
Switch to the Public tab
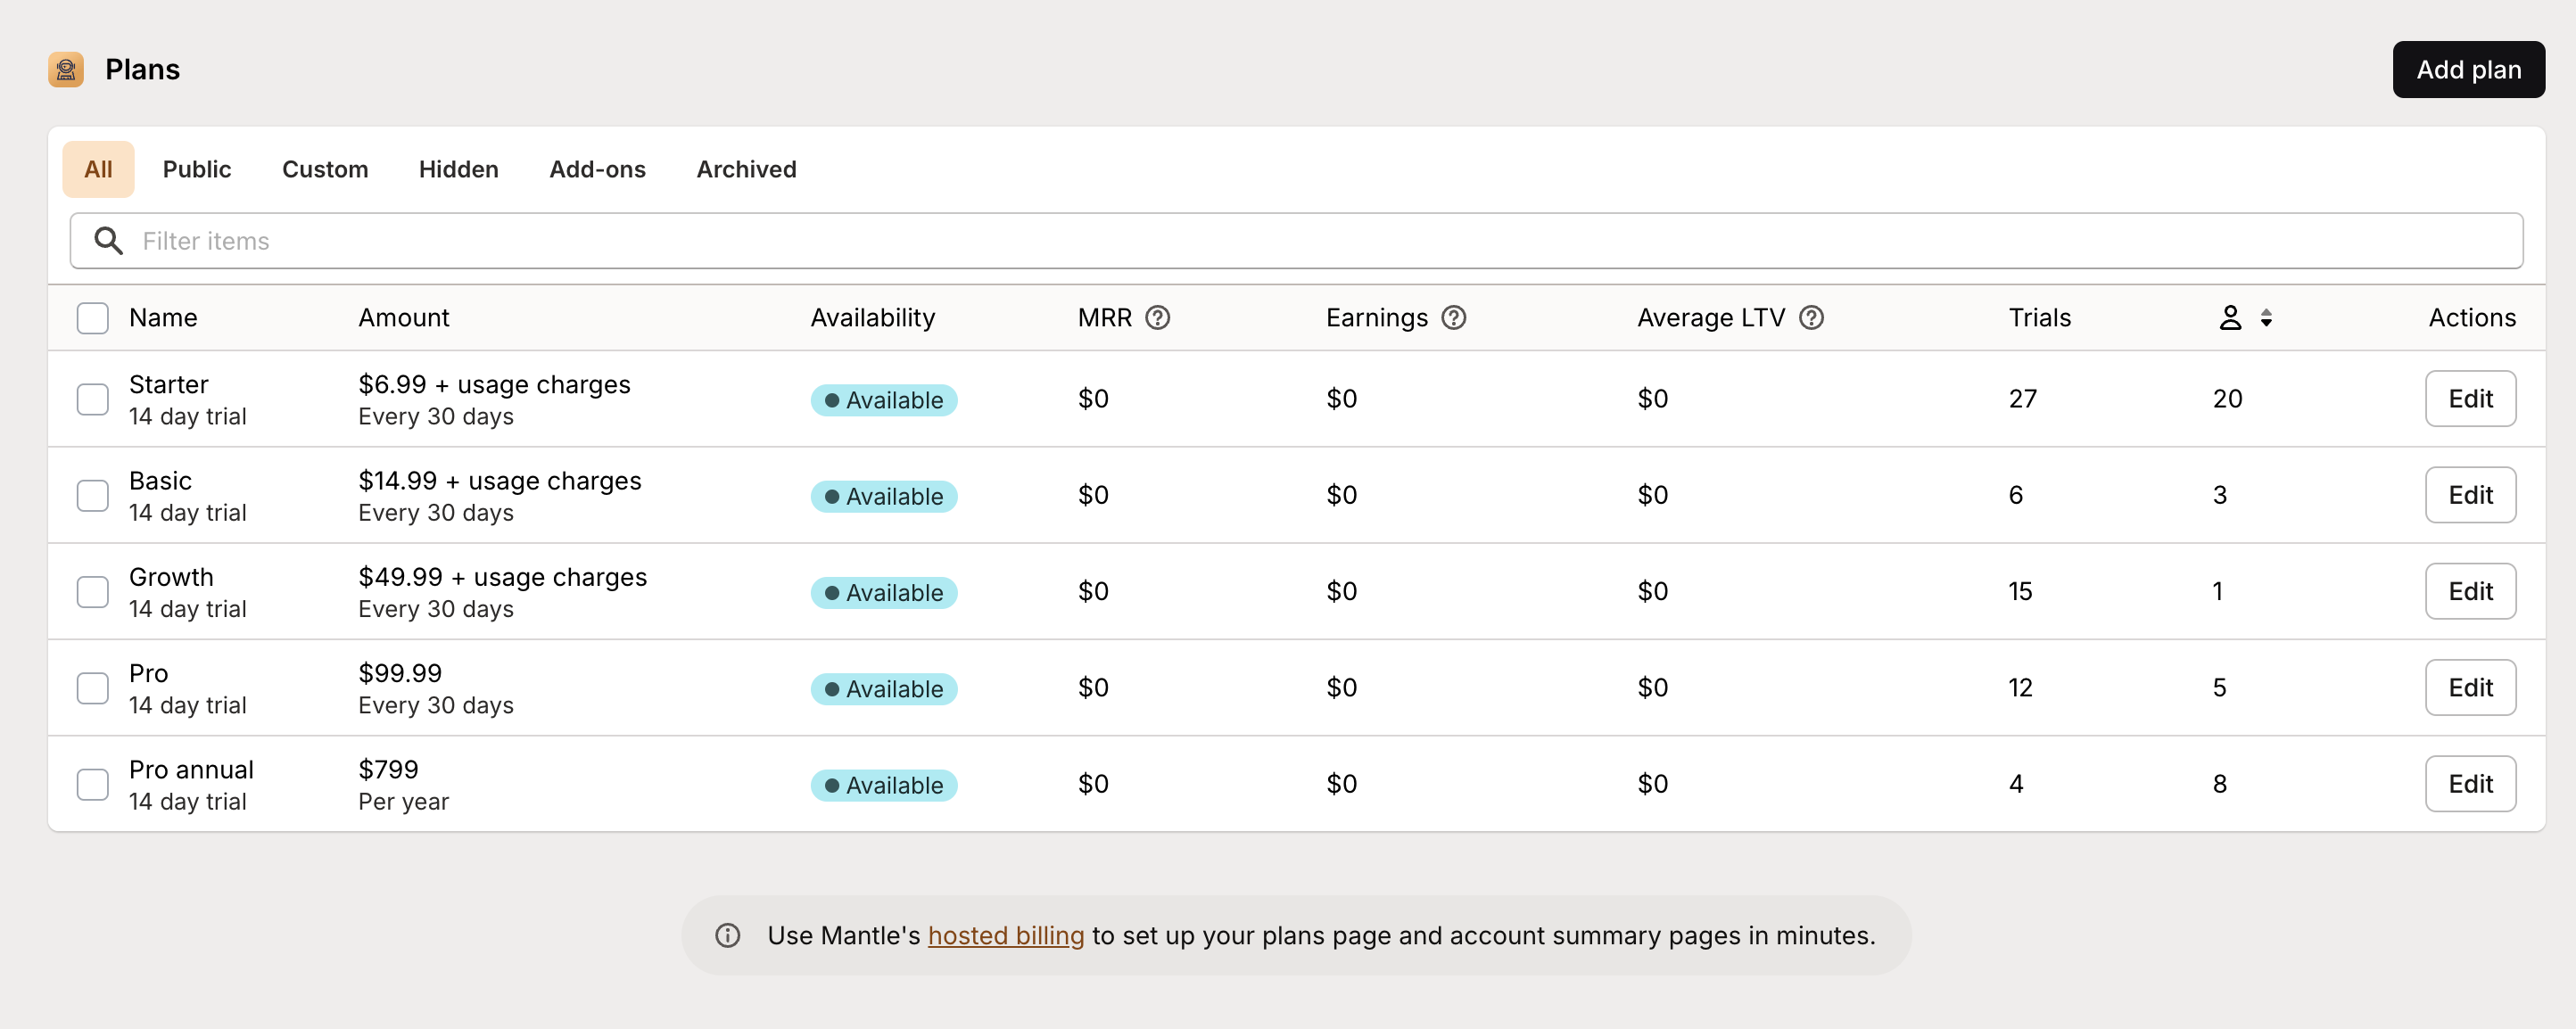197,169
